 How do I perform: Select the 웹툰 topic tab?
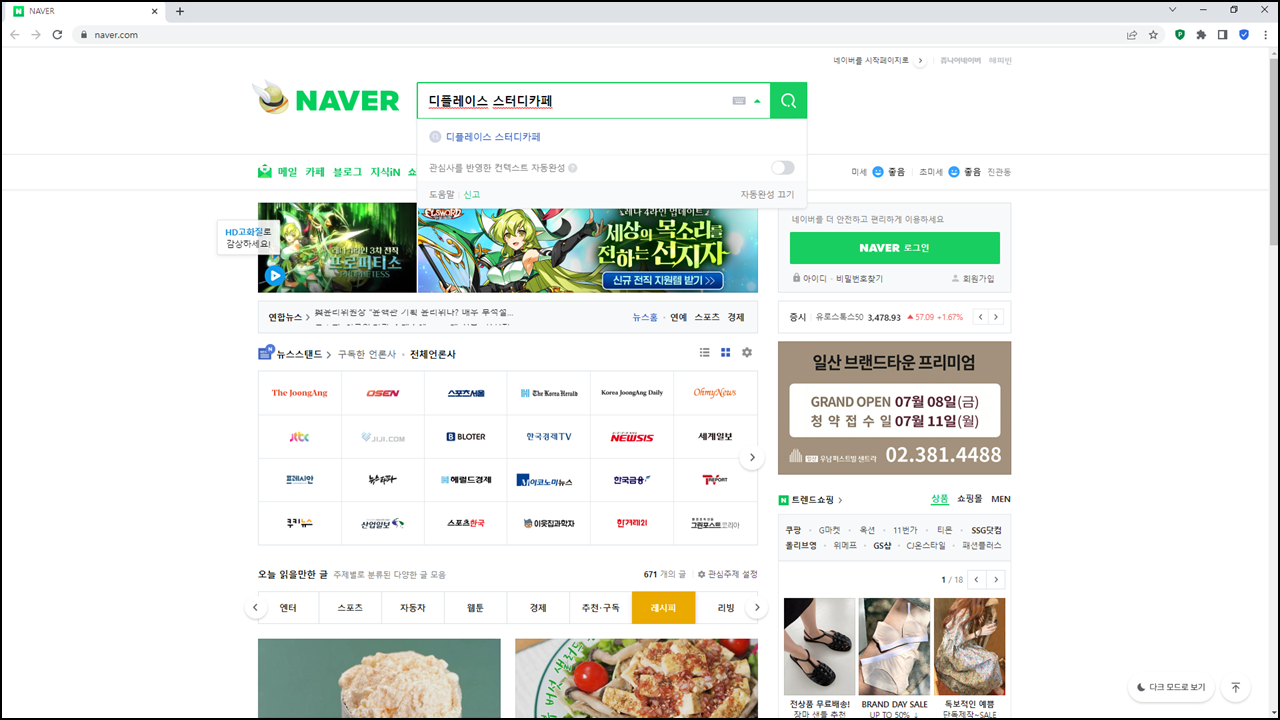pyautogui.click(x=475, y=608)
